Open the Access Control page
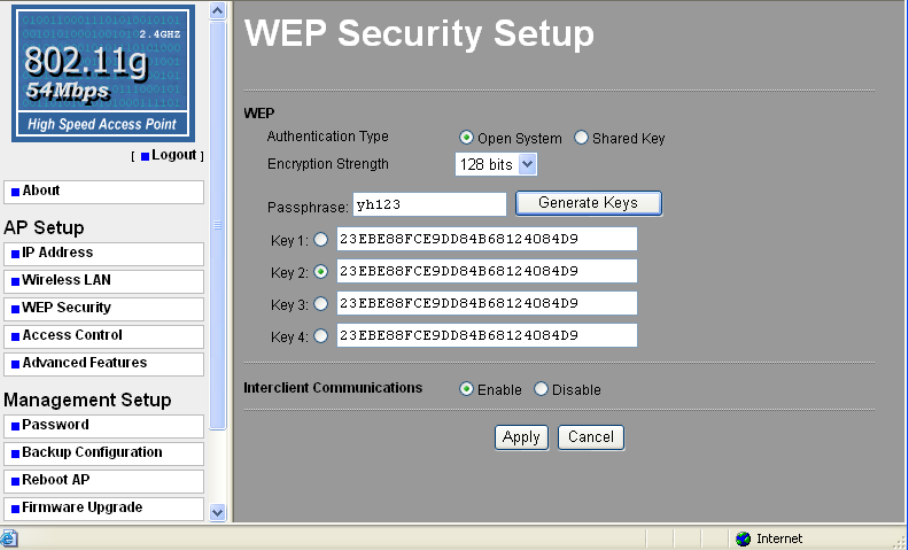Viewport: 908px width, 550px height. click(104, 336)
